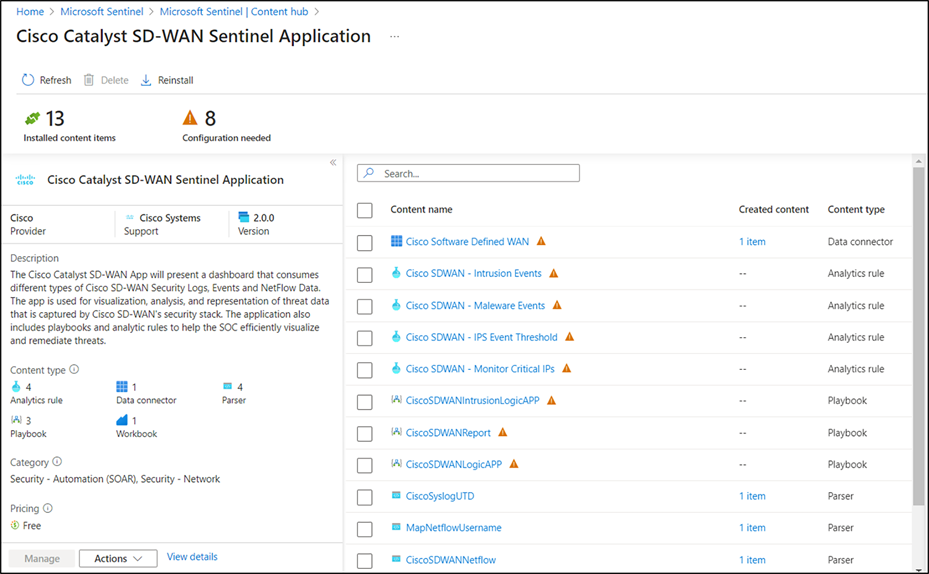Click the parser icon in the CiscoSyslogUTD row
The width and height of the screenshot is (929, 574).
click(396, 495)
